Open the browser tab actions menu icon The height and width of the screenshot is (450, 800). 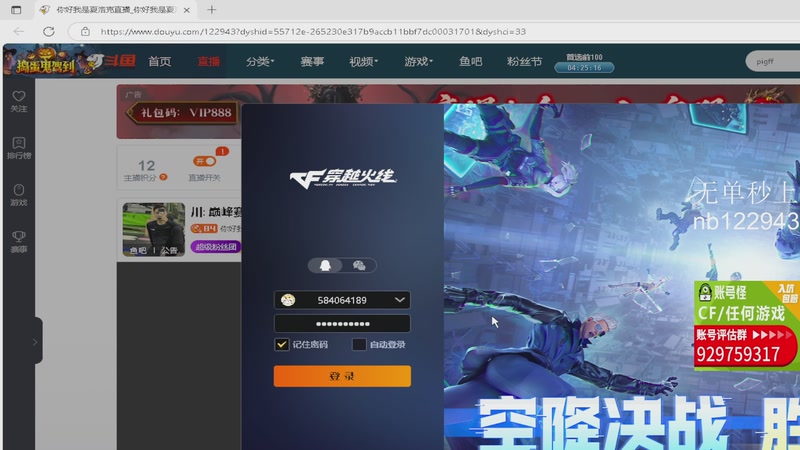coord(16,10)
